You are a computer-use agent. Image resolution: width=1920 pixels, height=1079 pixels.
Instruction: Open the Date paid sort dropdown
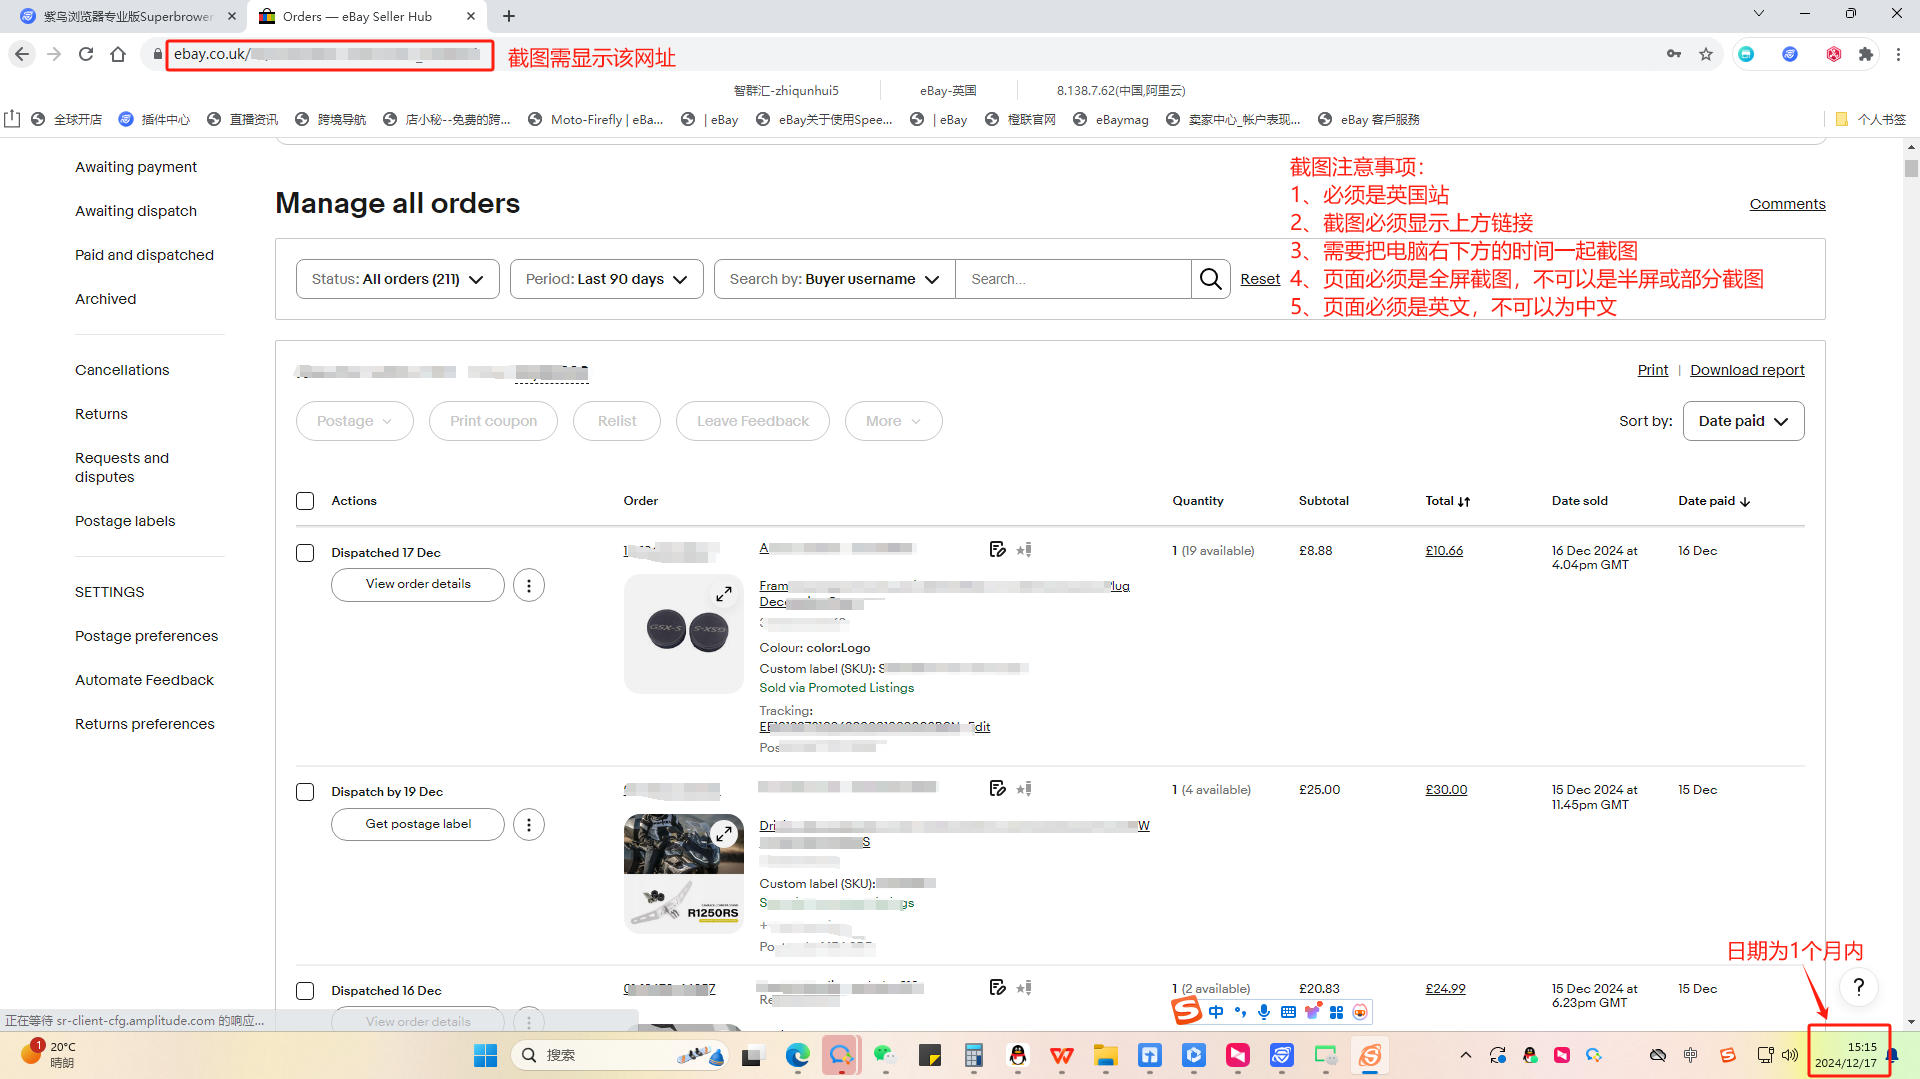pyautogui.click(x=1743, y=421)
